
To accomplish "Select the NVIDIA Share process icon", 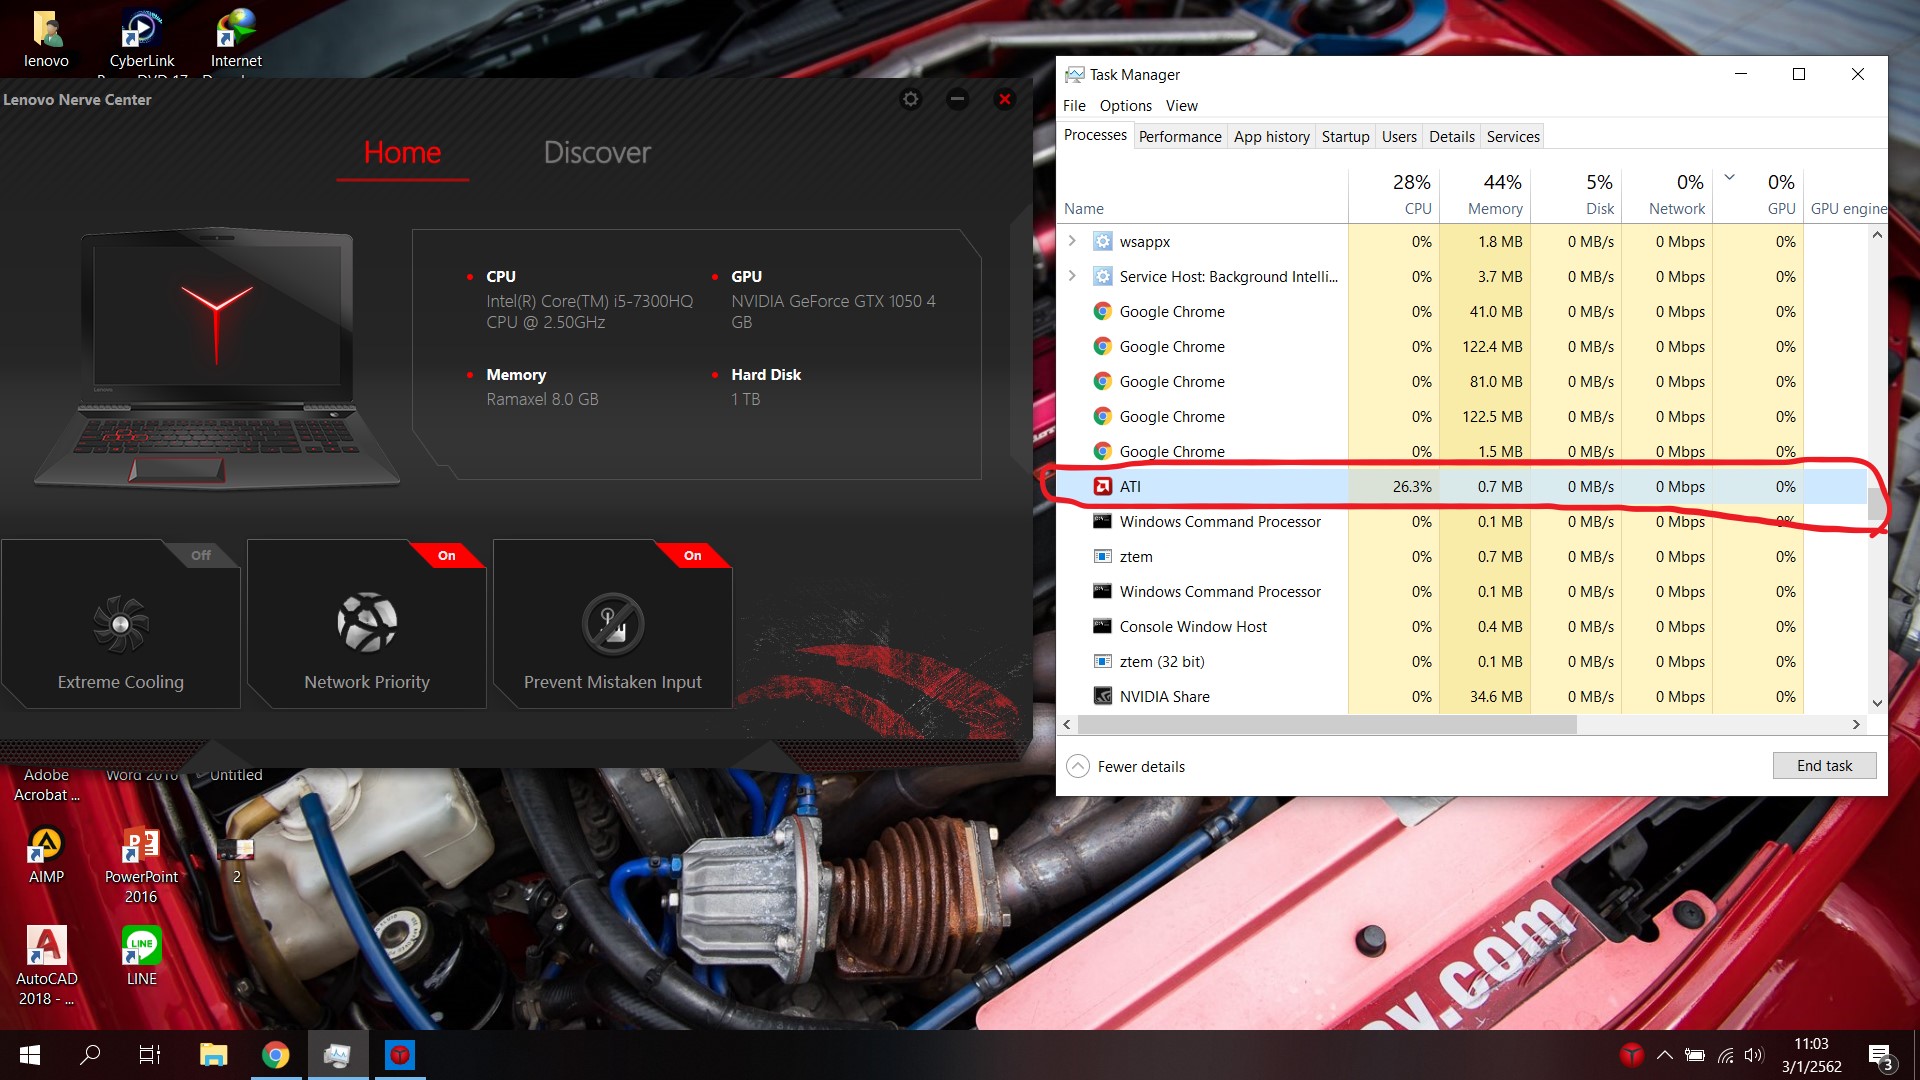I will coord(1102,696).
